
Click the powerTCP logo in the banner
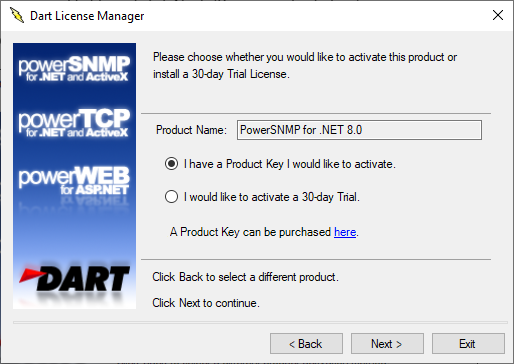tap(74, 123)
